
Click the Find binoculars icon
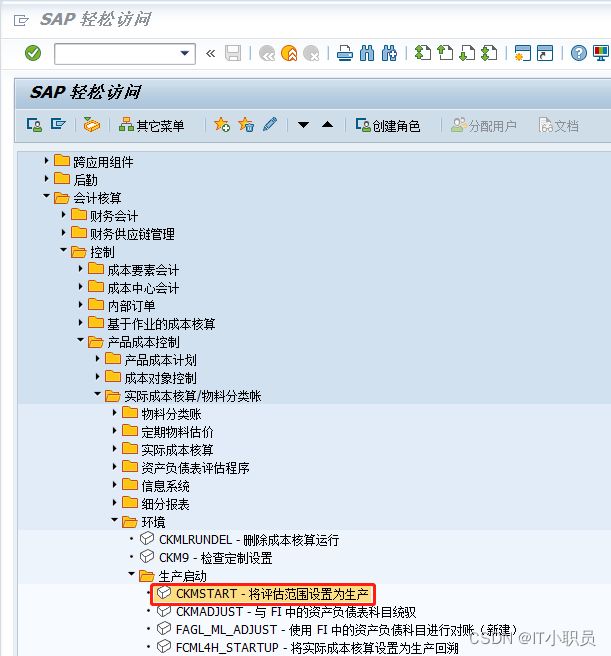tap(367, 53)
